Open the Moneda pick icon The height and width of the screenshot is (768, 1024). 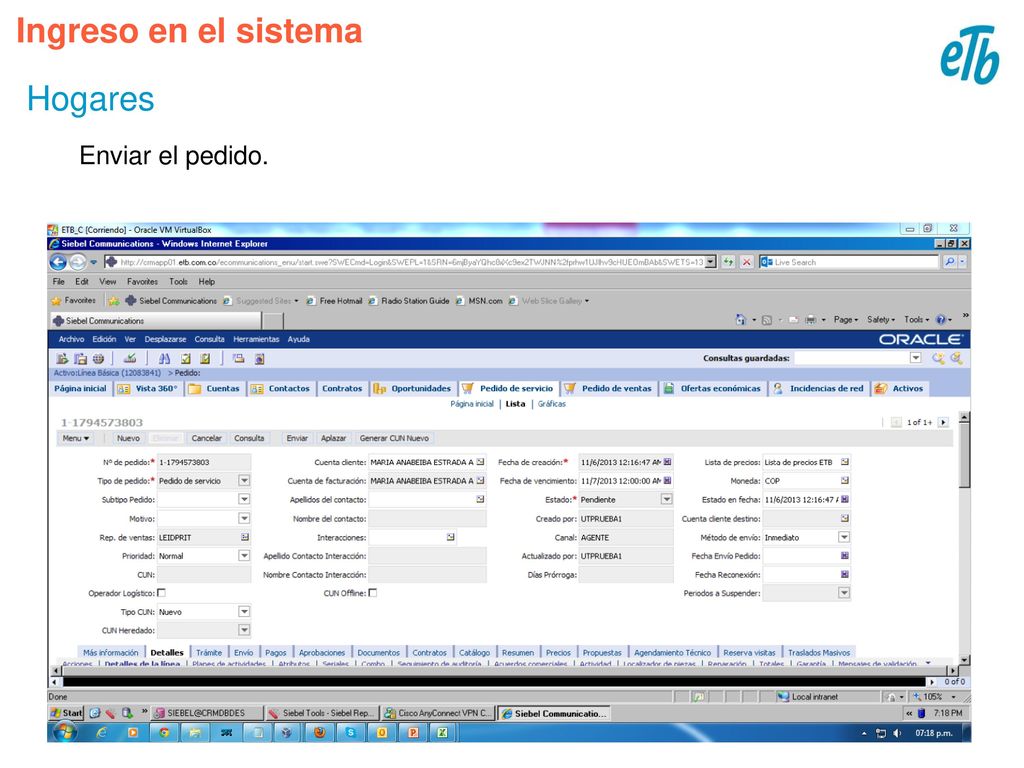pos(844,481)
